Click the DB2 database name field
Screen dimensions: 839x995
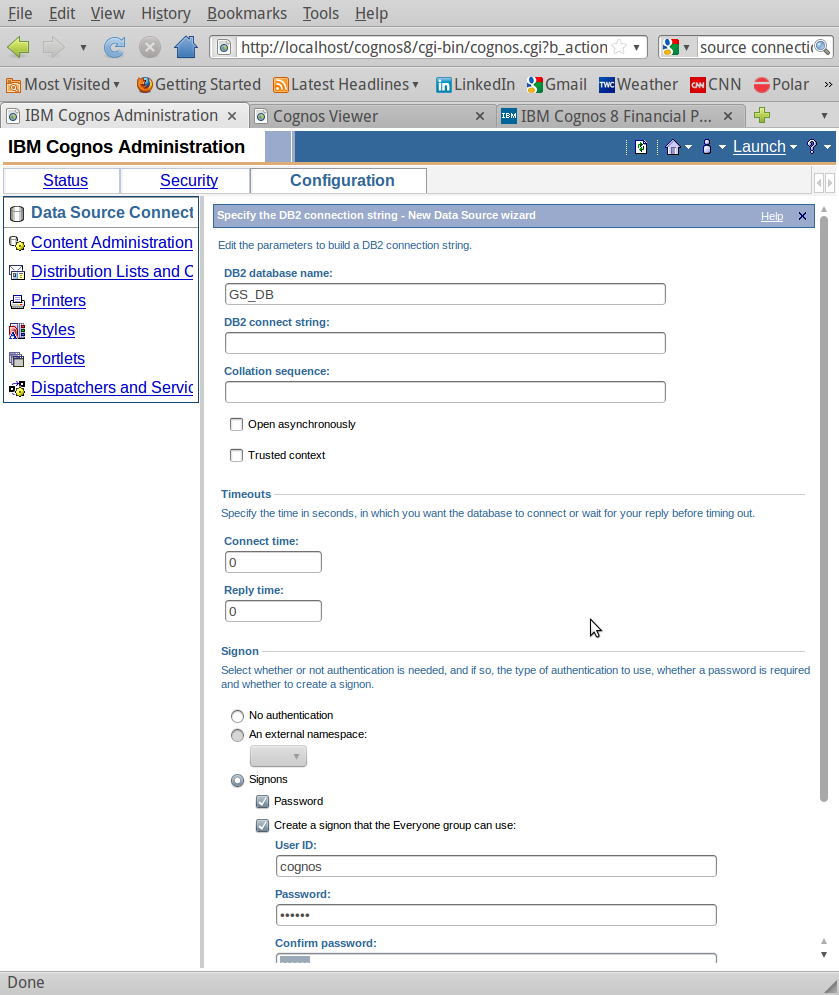tap(445, 294)
